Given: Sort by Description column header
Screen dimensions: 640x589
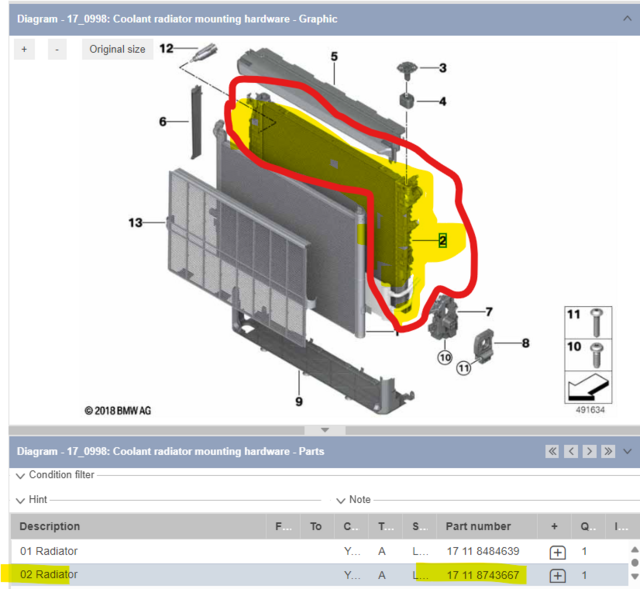Looking at the screenshot, I should (x=50, y=526).
